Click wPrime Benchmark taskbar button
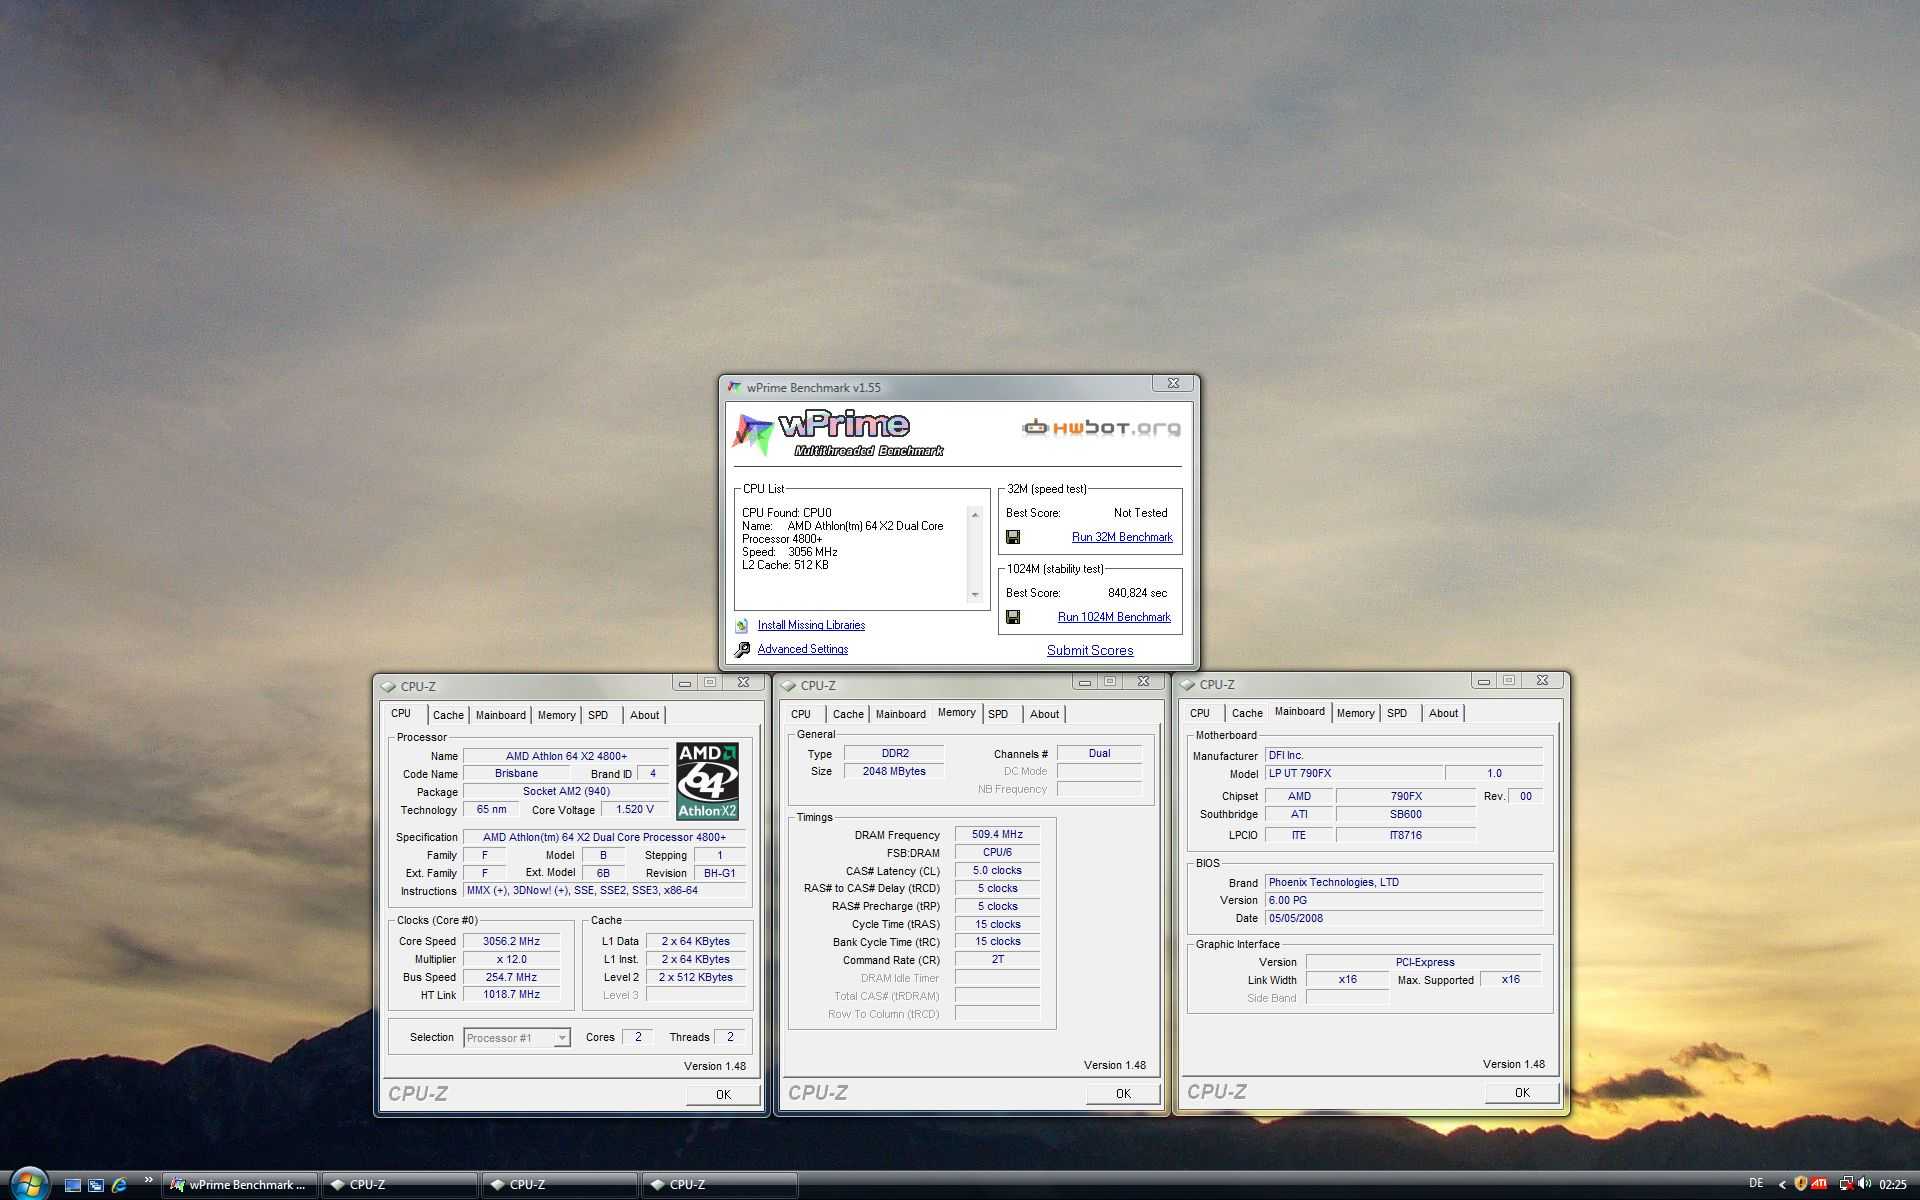The image size is (1920, 1200). (240, 1185)
